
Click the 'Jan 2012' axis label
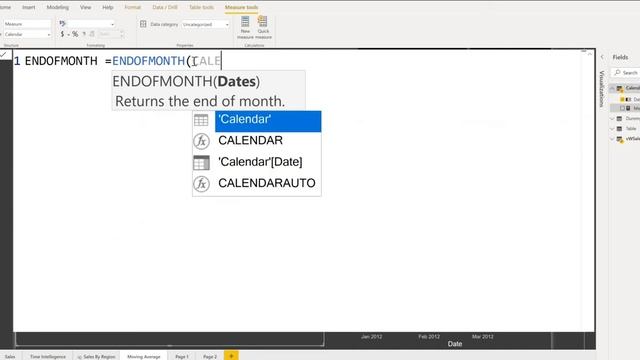371,337
